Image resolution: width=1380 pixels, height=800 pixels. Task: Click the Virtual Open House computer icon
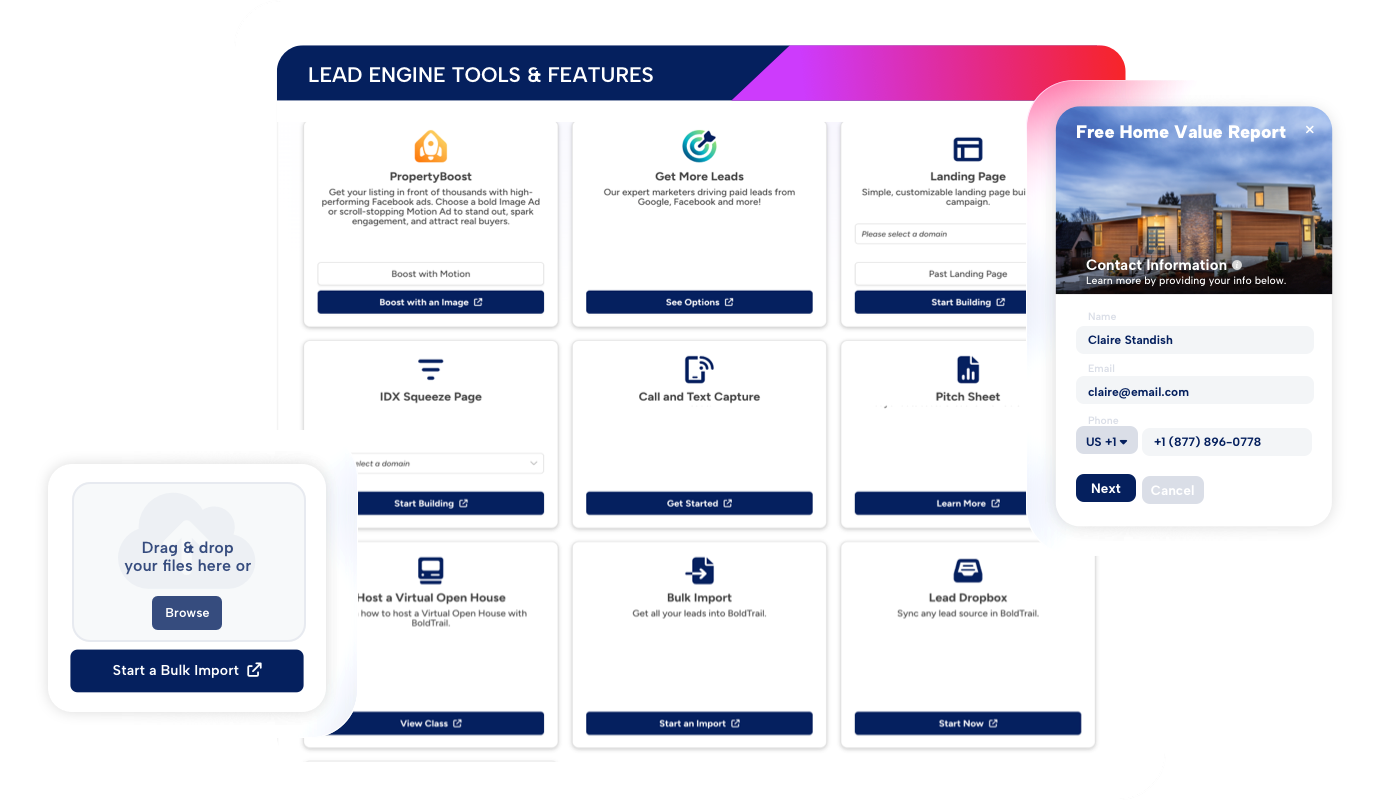point(430,570)
